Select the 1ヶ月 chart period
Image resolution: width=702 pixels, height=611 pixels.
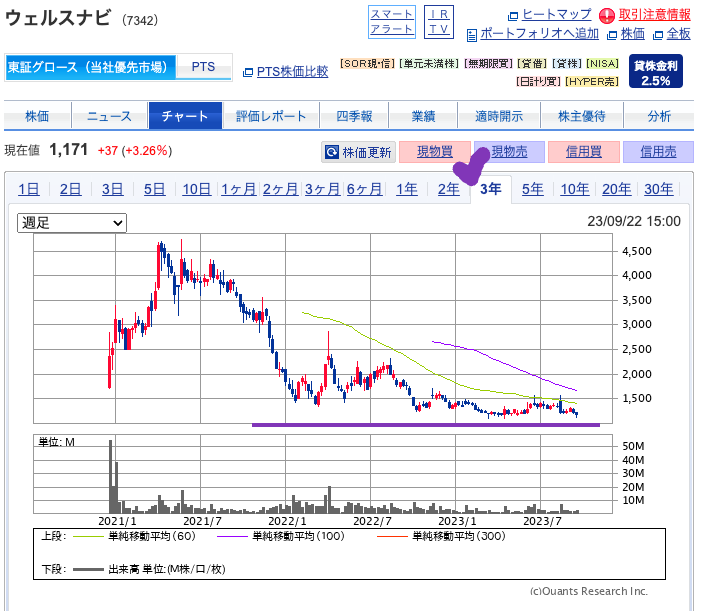[239, 189]
